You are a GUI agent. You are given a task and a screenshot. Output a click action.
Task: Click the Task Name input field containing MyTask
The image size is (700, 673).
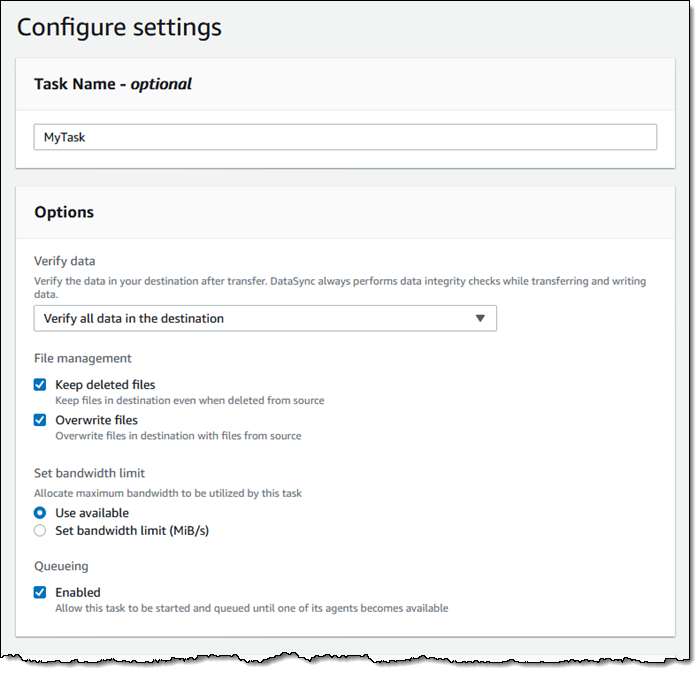345,137
